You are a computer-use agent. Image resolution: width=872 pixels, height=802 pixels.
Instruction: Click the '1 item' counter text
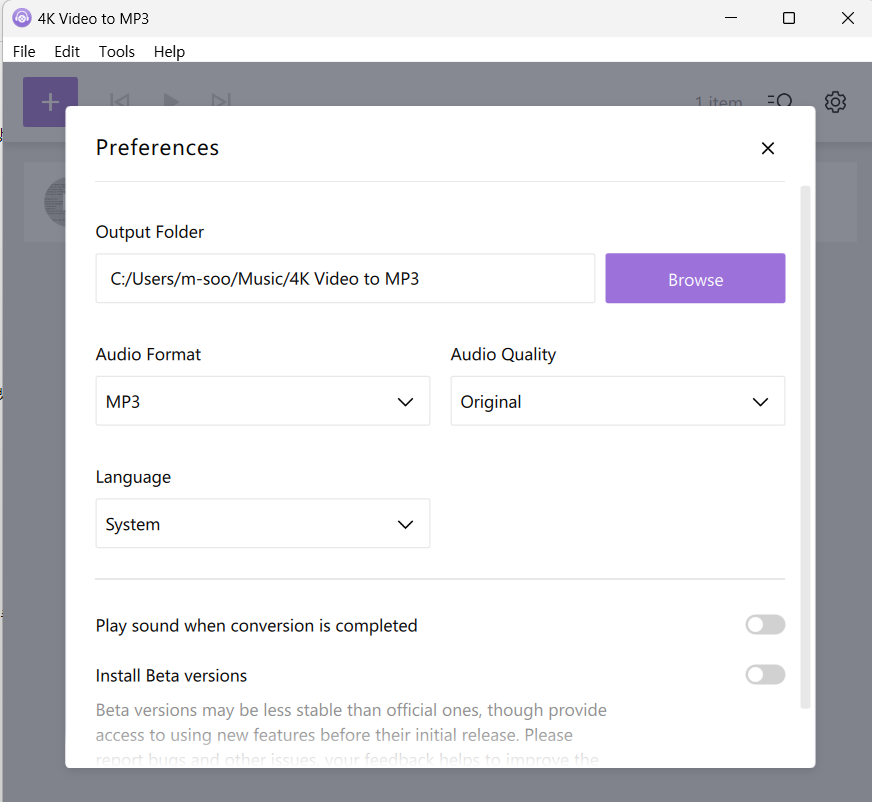click(x=718, y=102)
